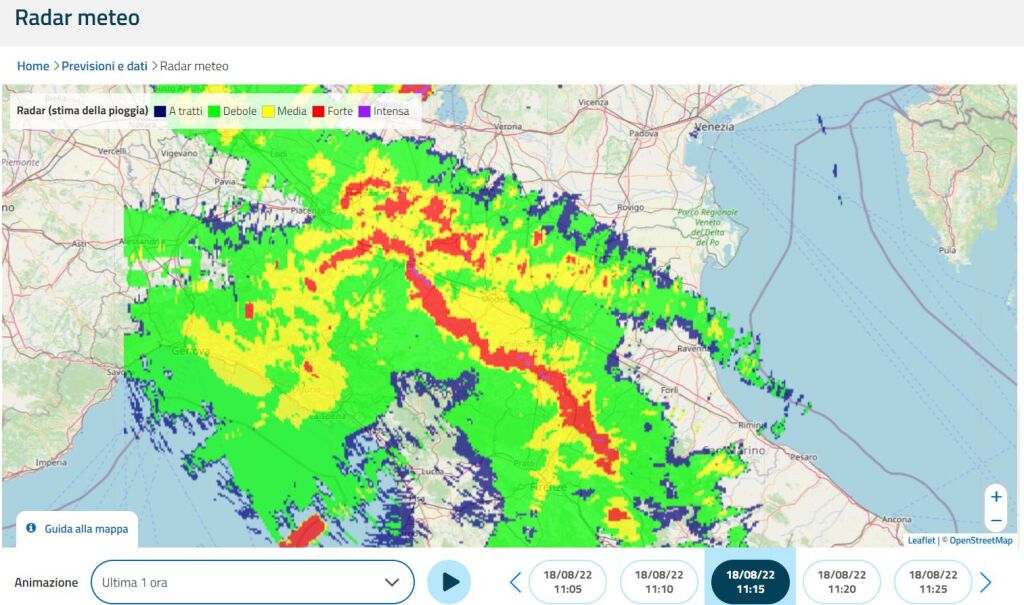Open the Leaflet attribution link
This screenshot has width=1024, height=605.
[920, 540]
